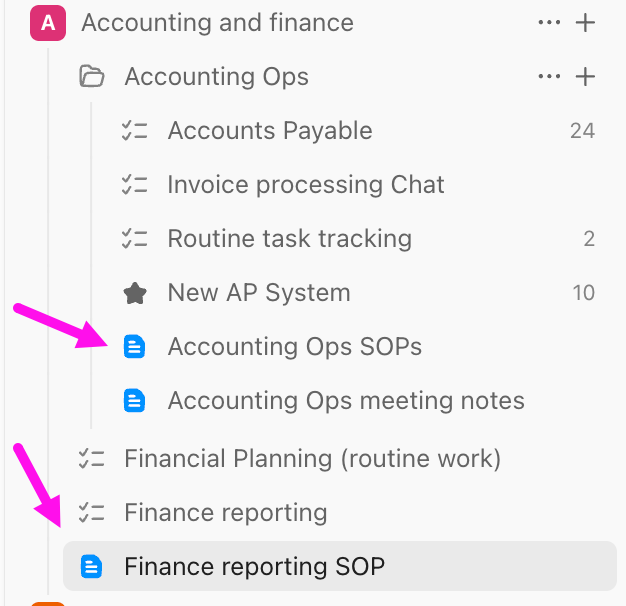The height and width of the screenshot is (606, 626).
Task: Click the list icon for Financial Planning (routine work)
Action: click(x=91, y=458)
